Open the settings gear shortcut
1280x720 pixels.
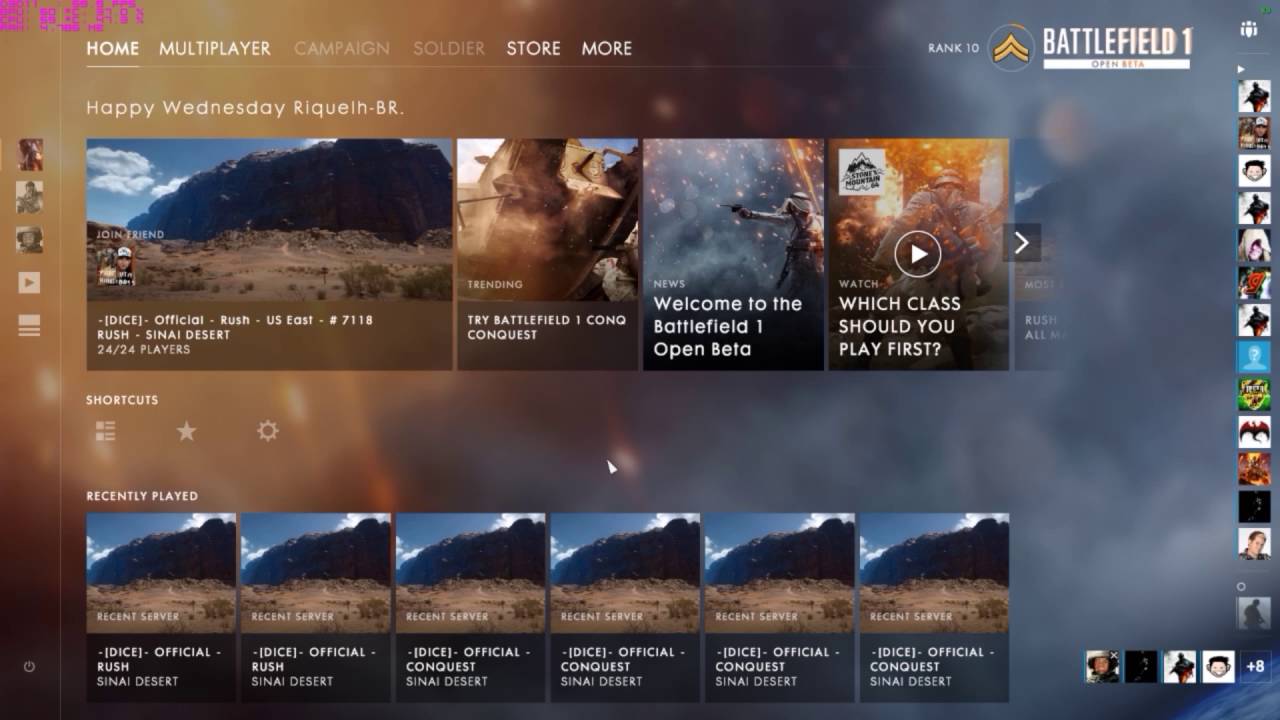point(267,431)
